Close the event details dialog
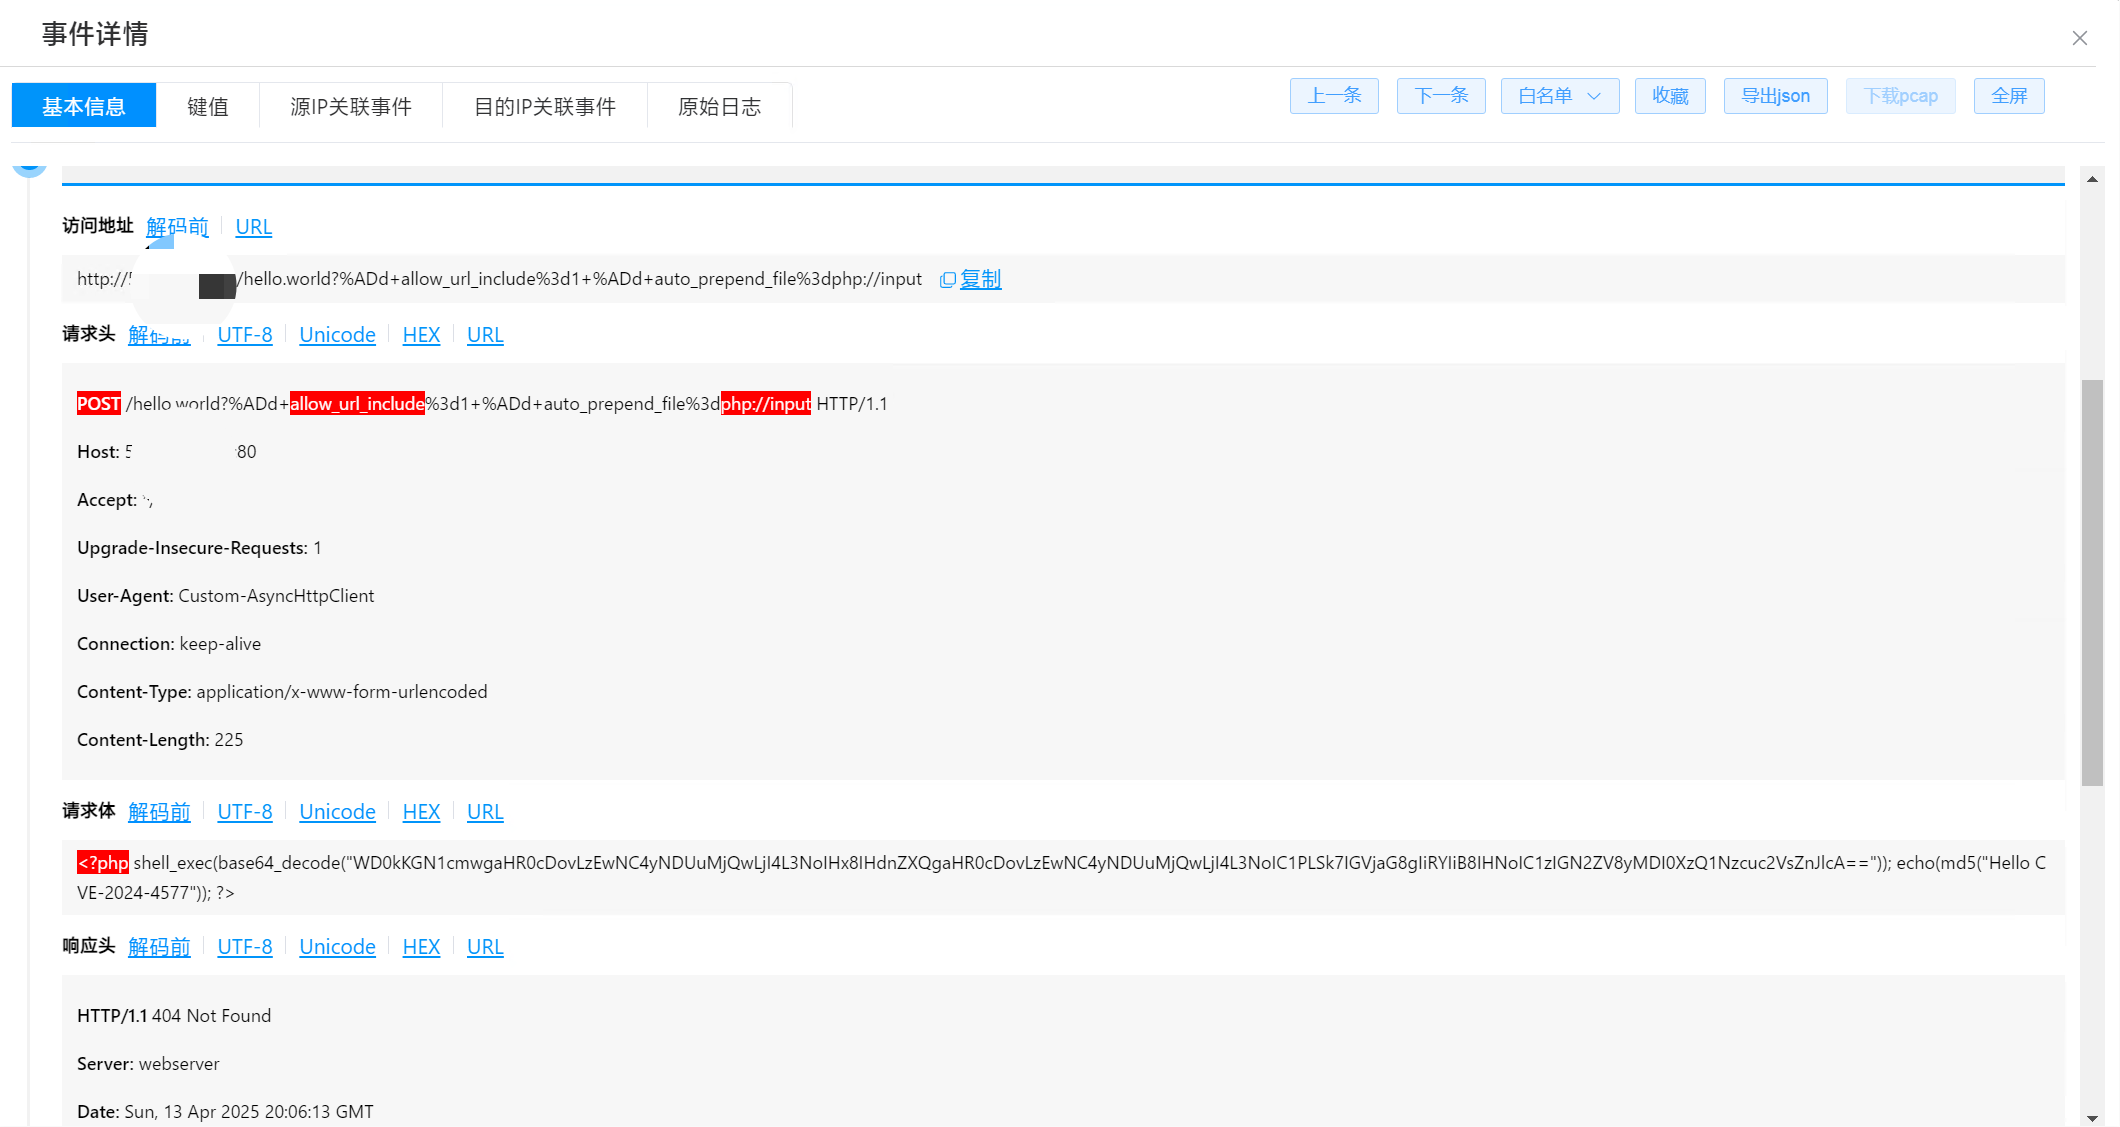2120x1127 pixels. pyautogui.click(x=2079, y=38)
